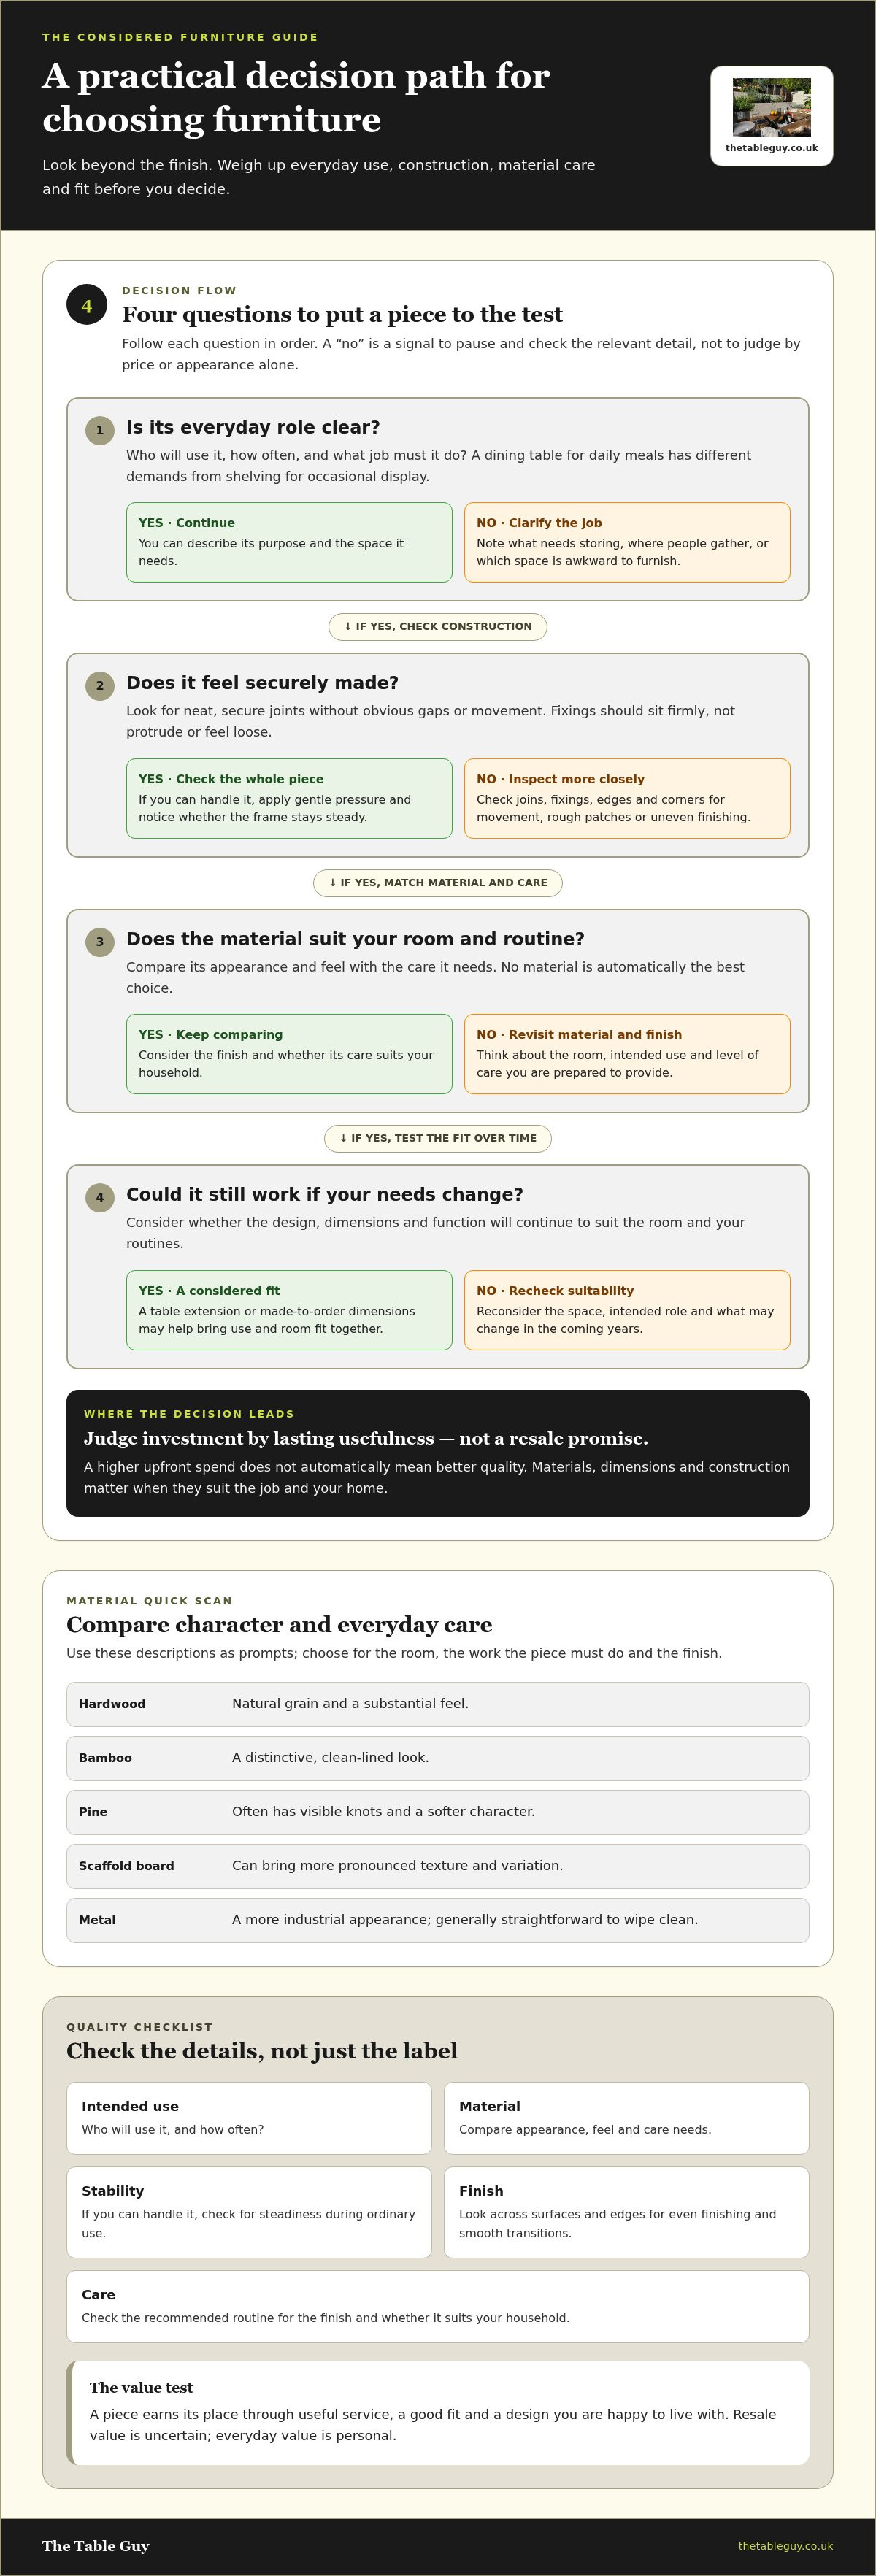Select the Hardwood material row
876x2576 pixels.
[x=438, y=1704]
